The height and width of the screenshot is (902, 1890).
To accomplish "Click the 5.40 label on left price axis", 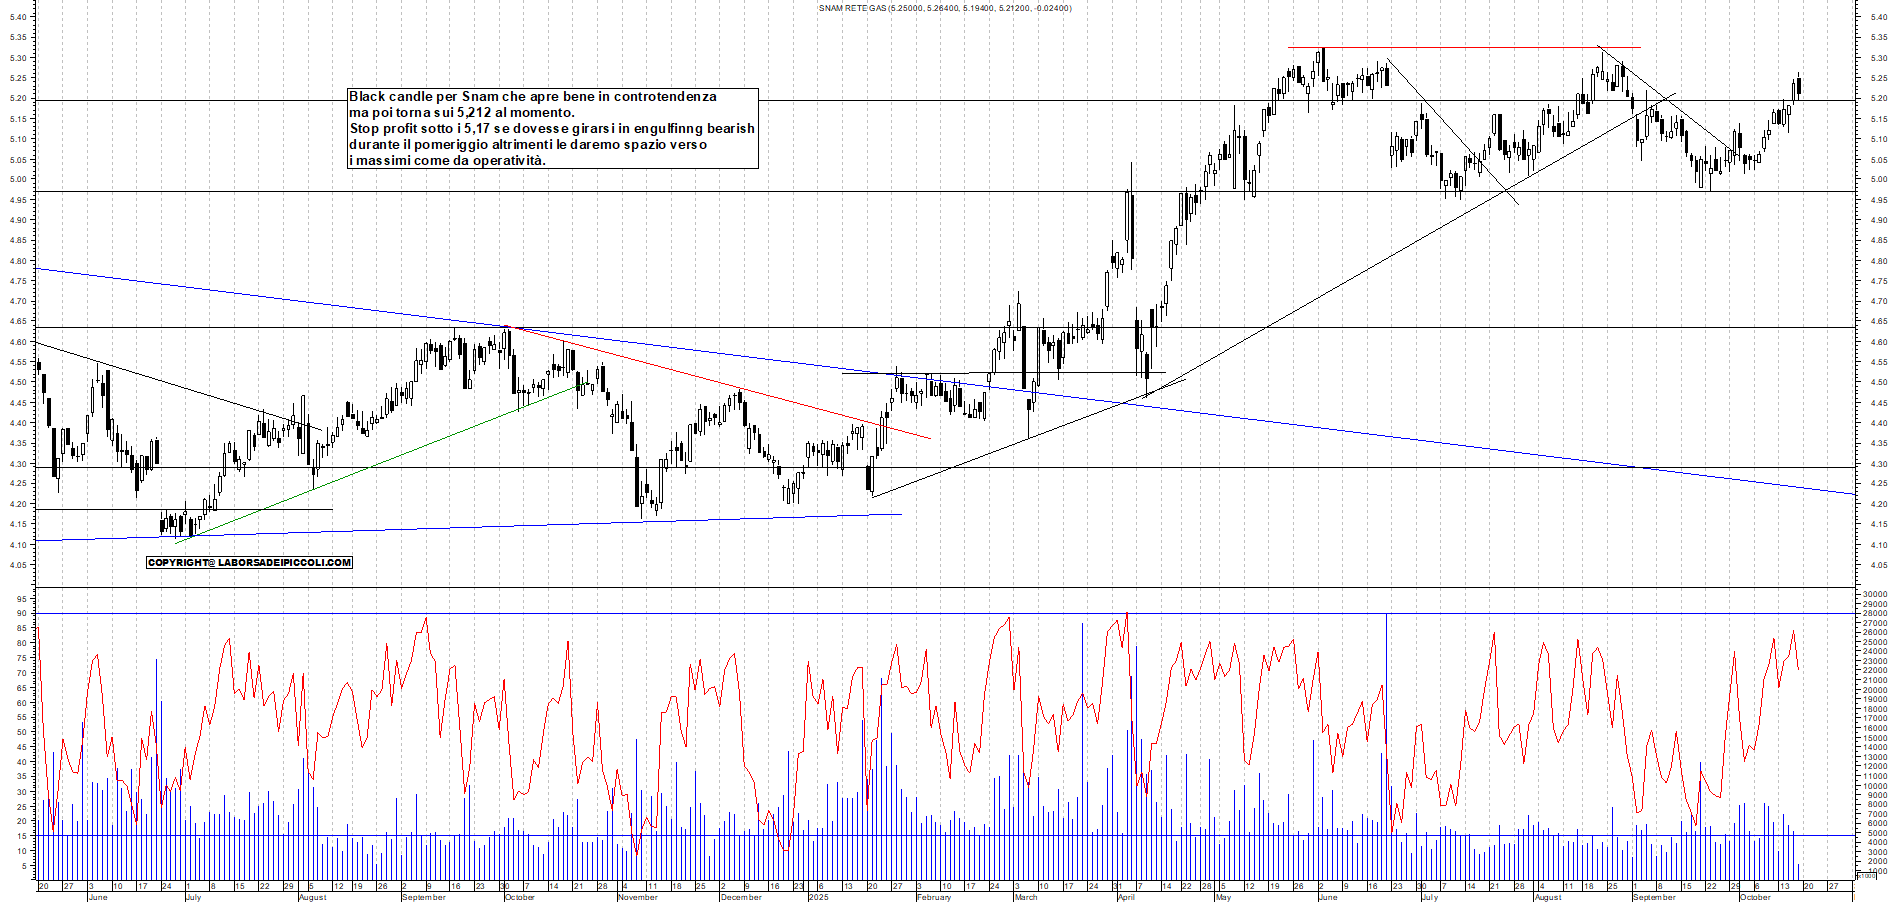I will tap(20, 17).
